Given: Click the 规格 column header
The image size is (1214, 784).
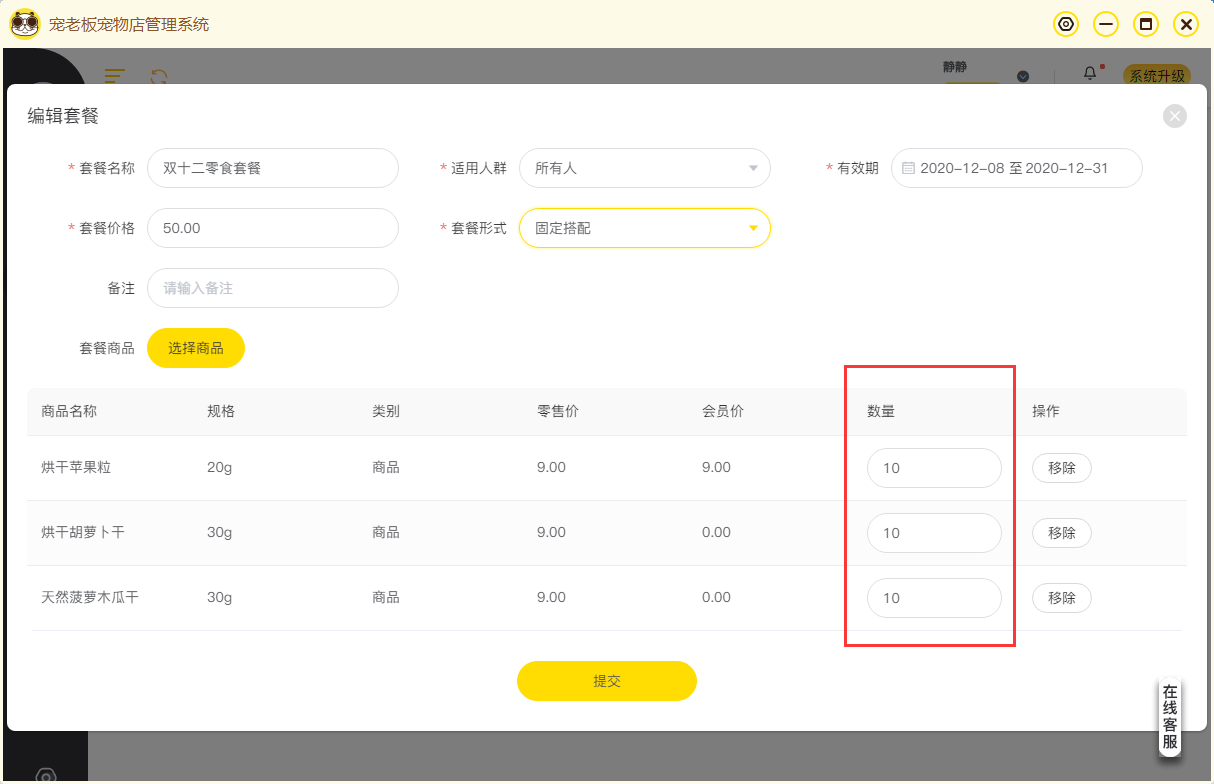Looking at the screenshot, I should [221, 411].
